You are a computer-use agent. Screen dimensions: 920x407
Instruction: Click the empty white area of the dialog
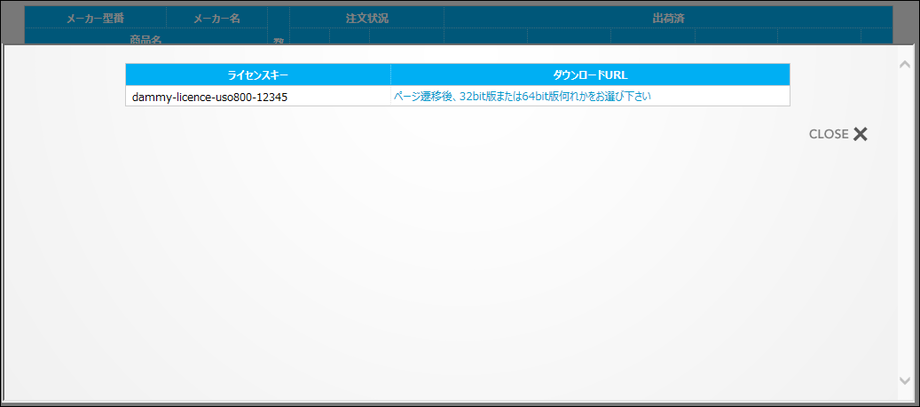point(450,260)
